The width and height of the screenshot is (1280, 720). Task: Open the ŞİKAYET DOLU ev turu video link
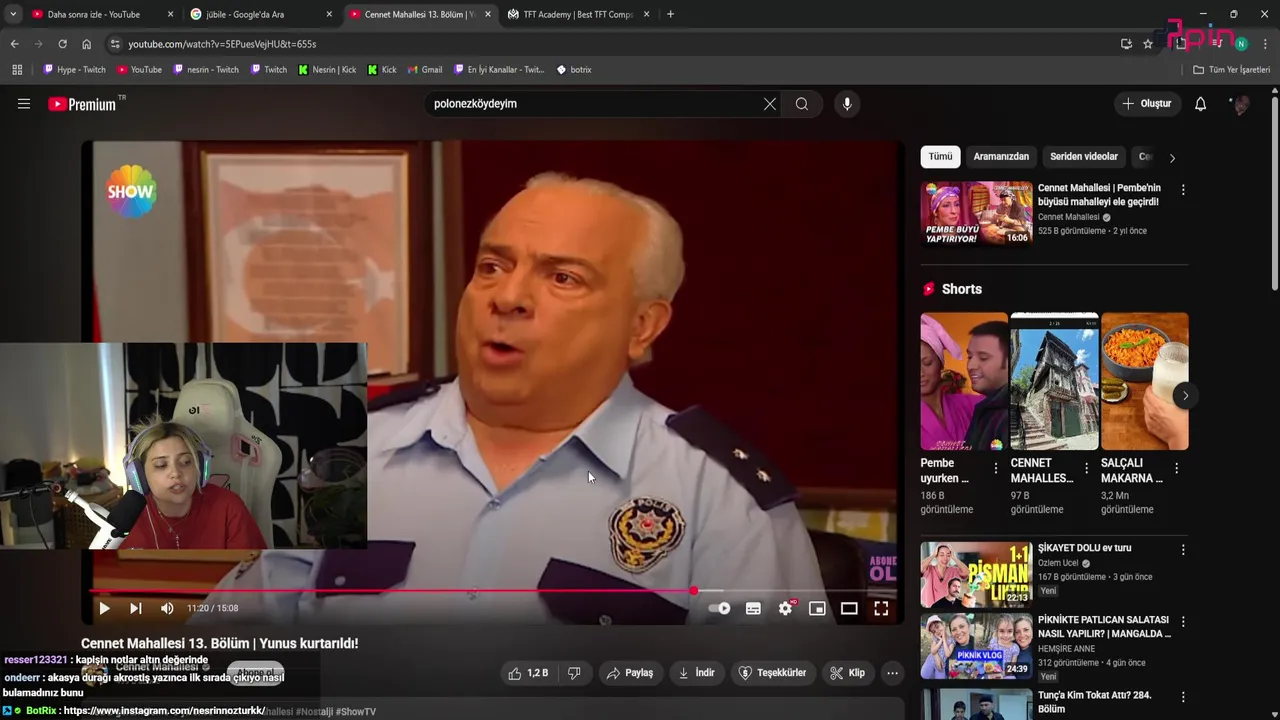[x=1084, y=548]
